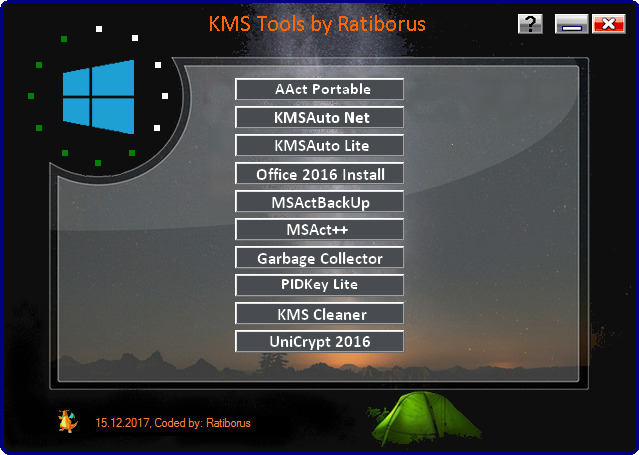
Task: Open Garbage Collector
Action: click(320, 258)
